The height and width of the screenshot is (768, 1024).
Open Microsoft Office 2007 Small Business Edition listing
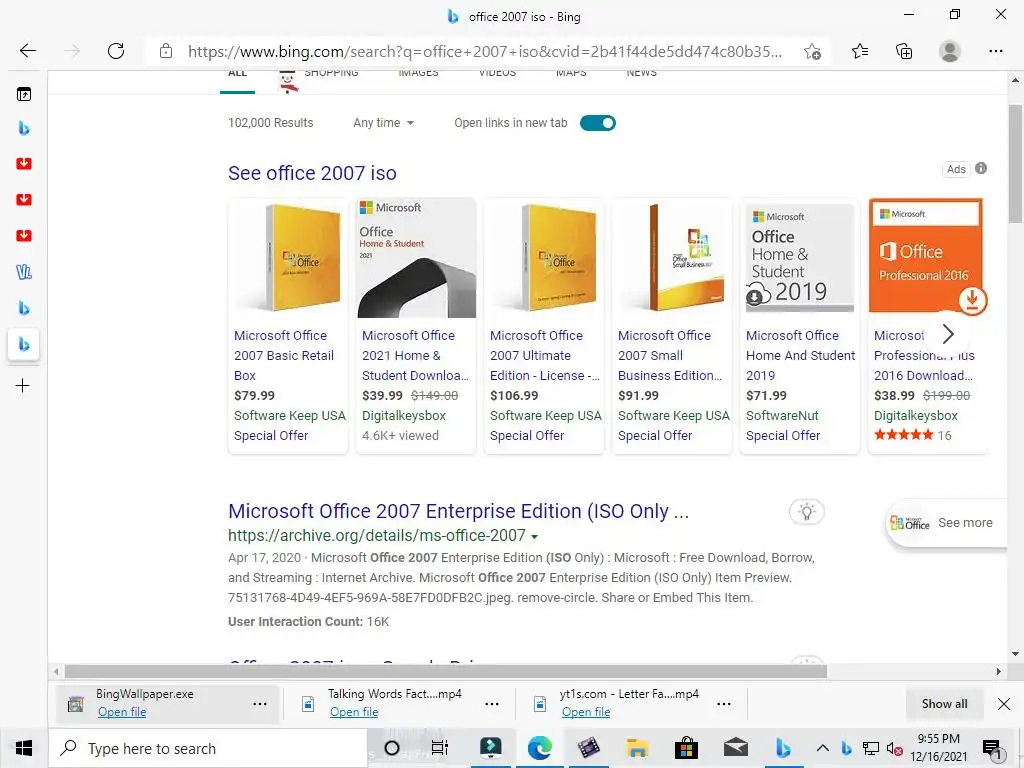(670, 355)
